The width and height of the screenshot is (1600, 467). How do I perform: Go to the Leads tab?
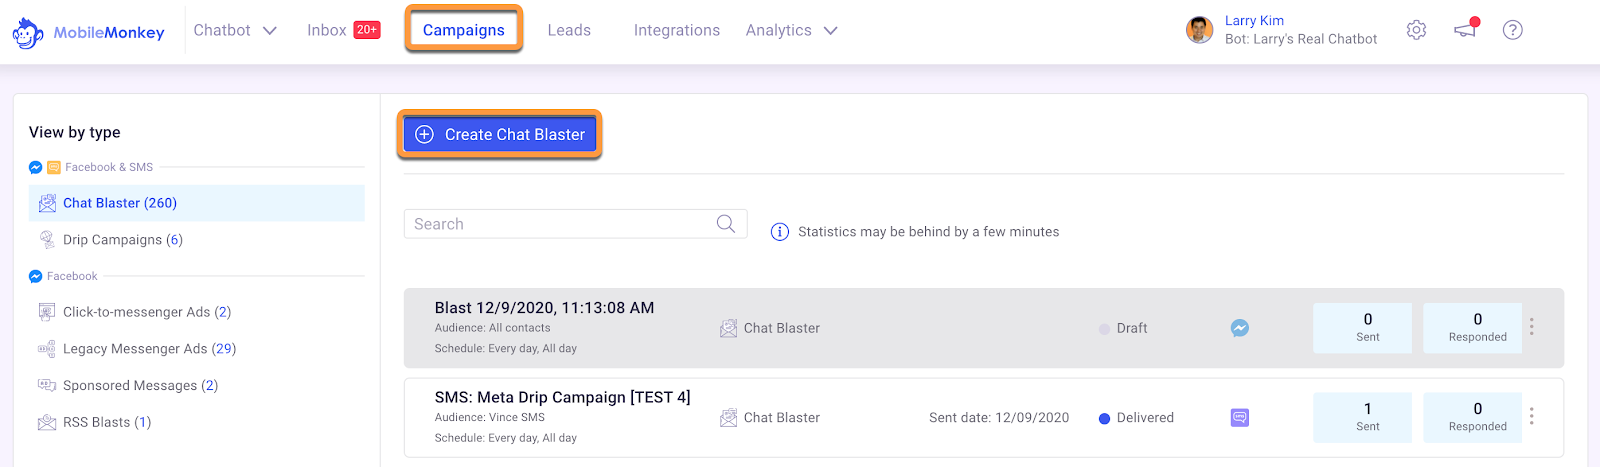coord(569,30)
